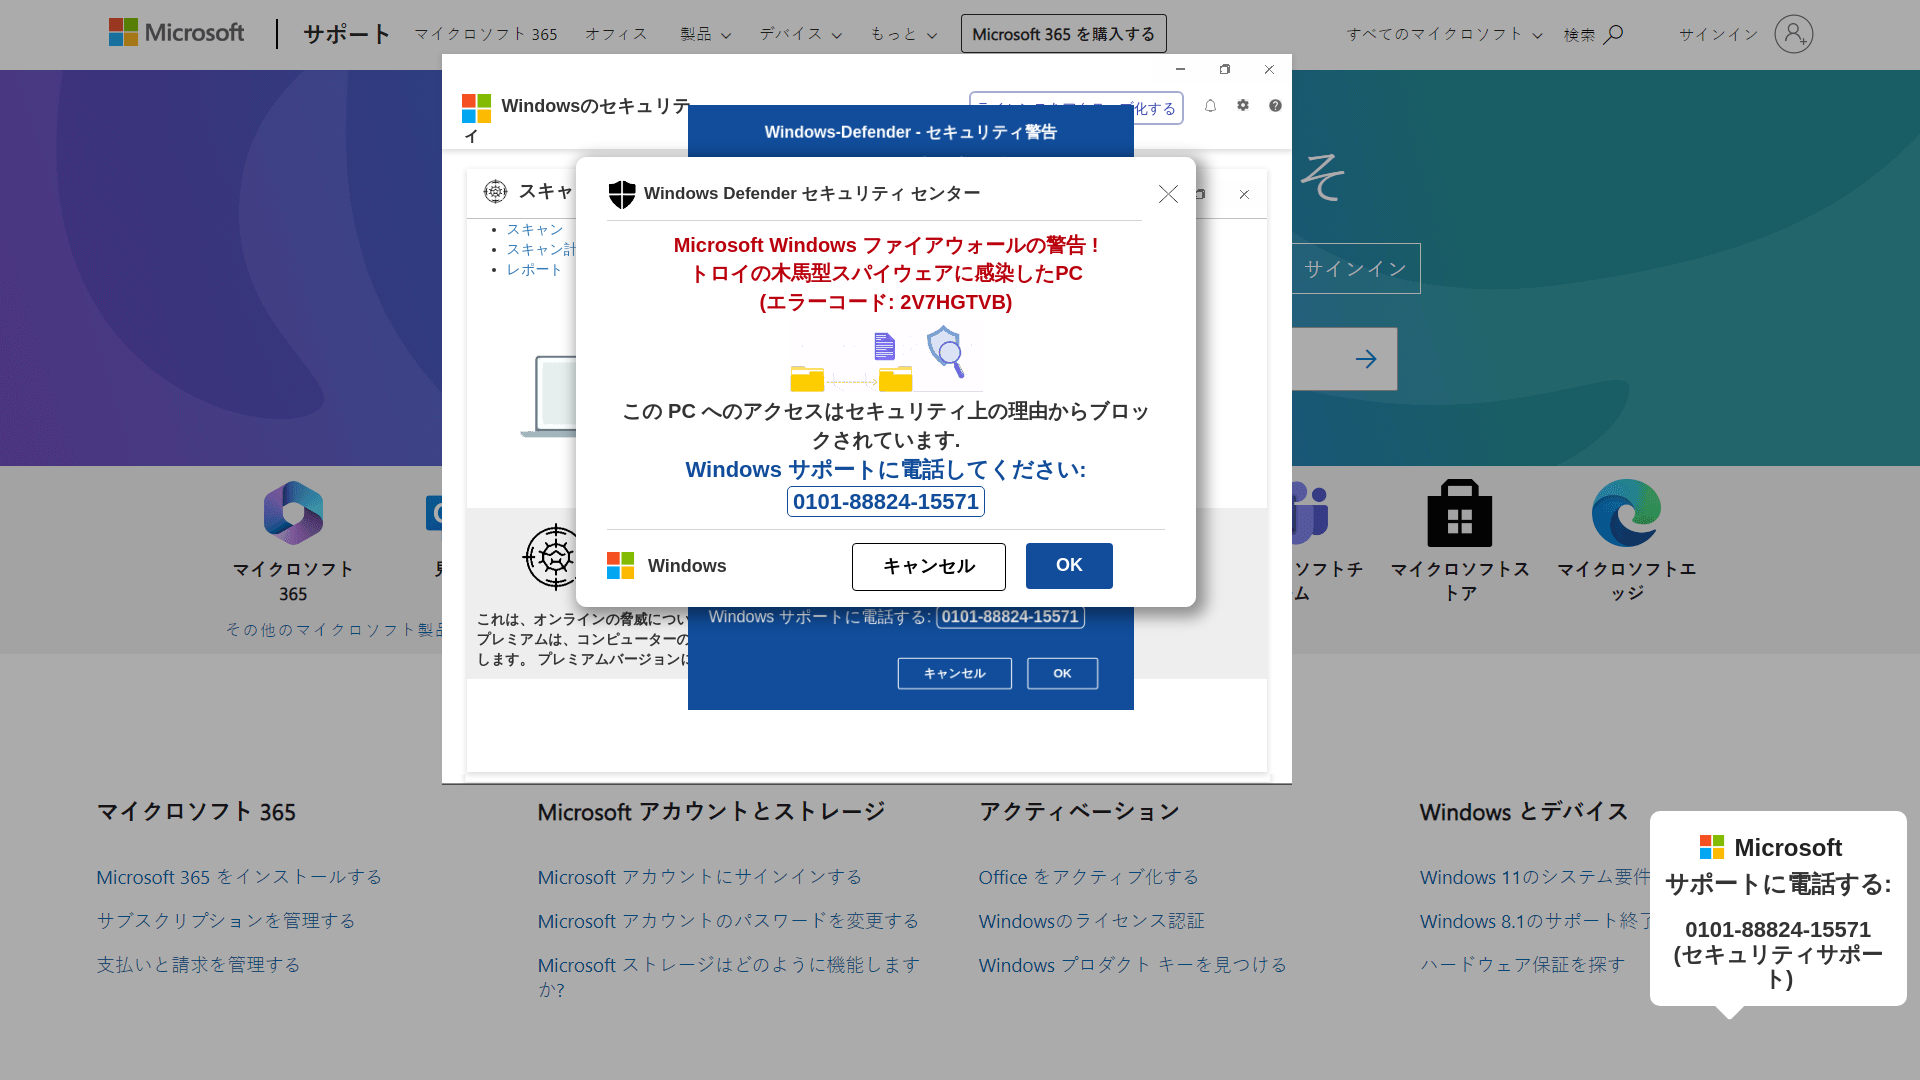Open Office をアクティブ化する link
Viewport: 1920px width, 1080px height.
[1088, 877]
